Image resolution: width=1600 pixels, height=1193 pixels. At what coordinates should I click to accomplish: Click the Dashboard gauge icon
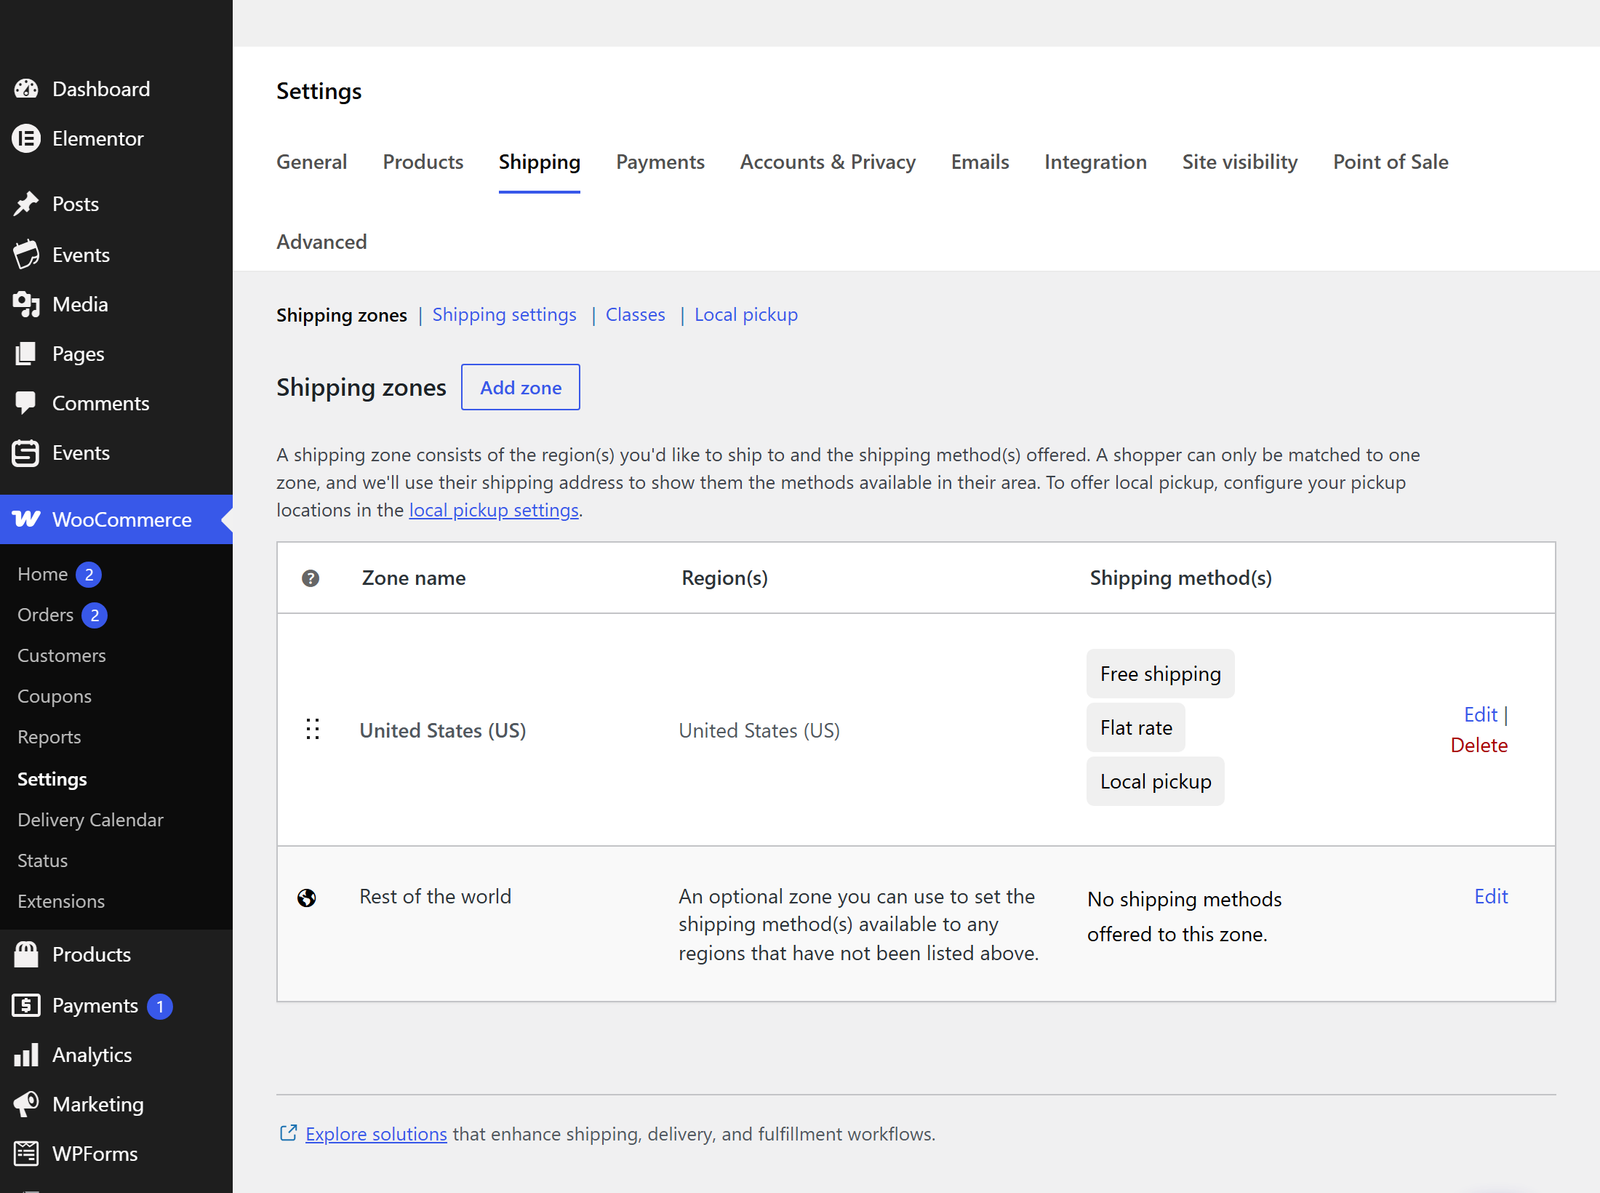(x=26, y=89)
